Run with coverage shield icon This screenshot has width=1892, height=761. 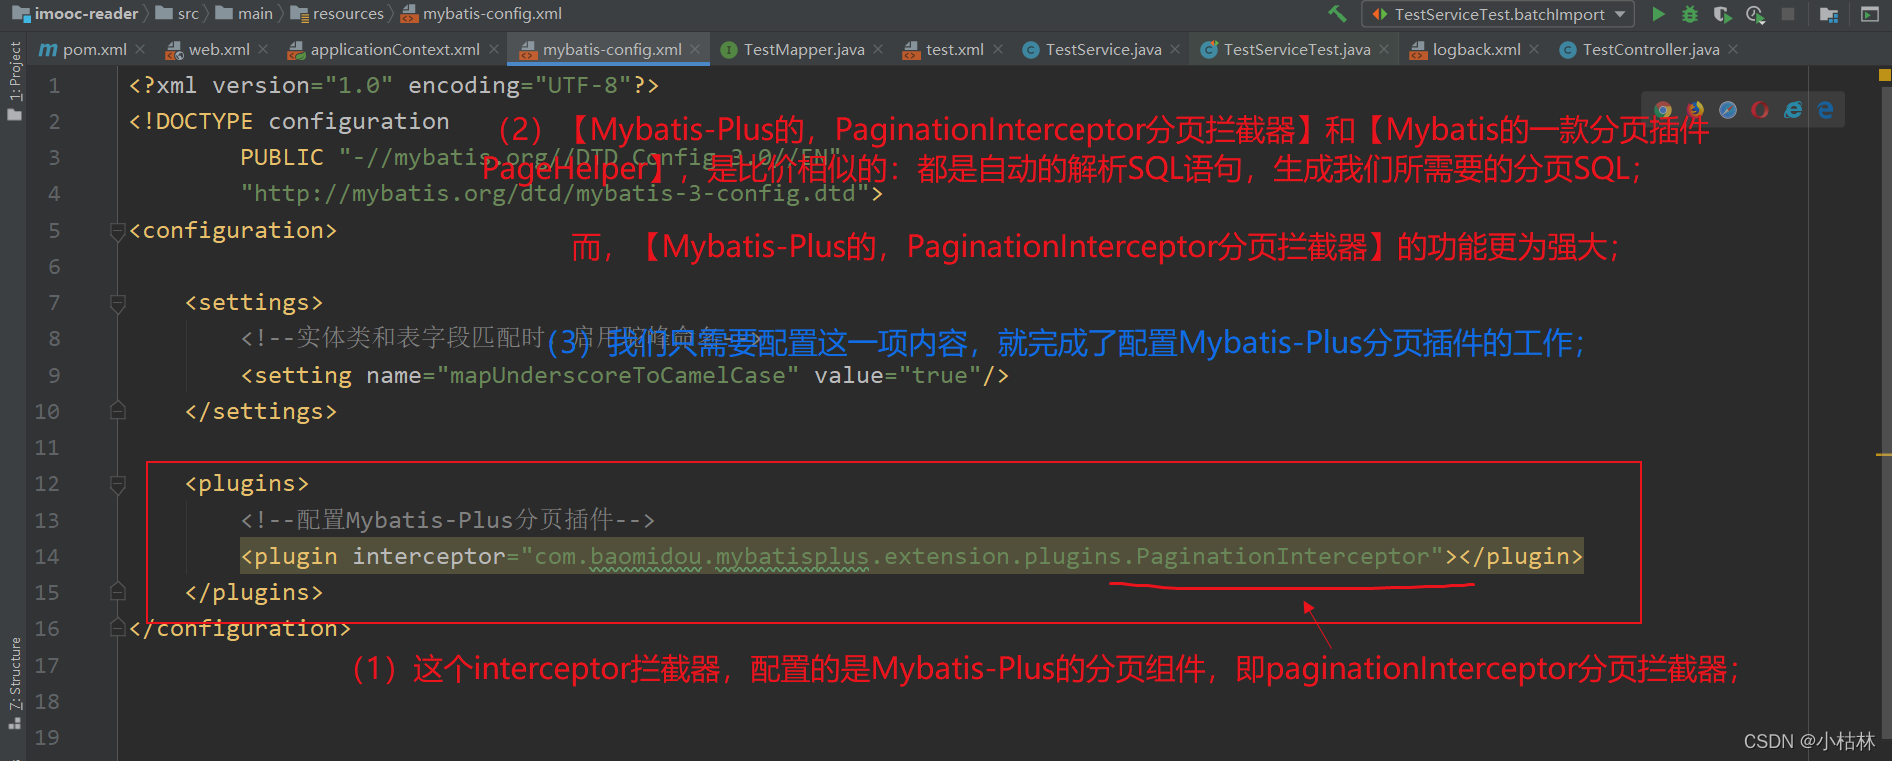pos(1722,14)
